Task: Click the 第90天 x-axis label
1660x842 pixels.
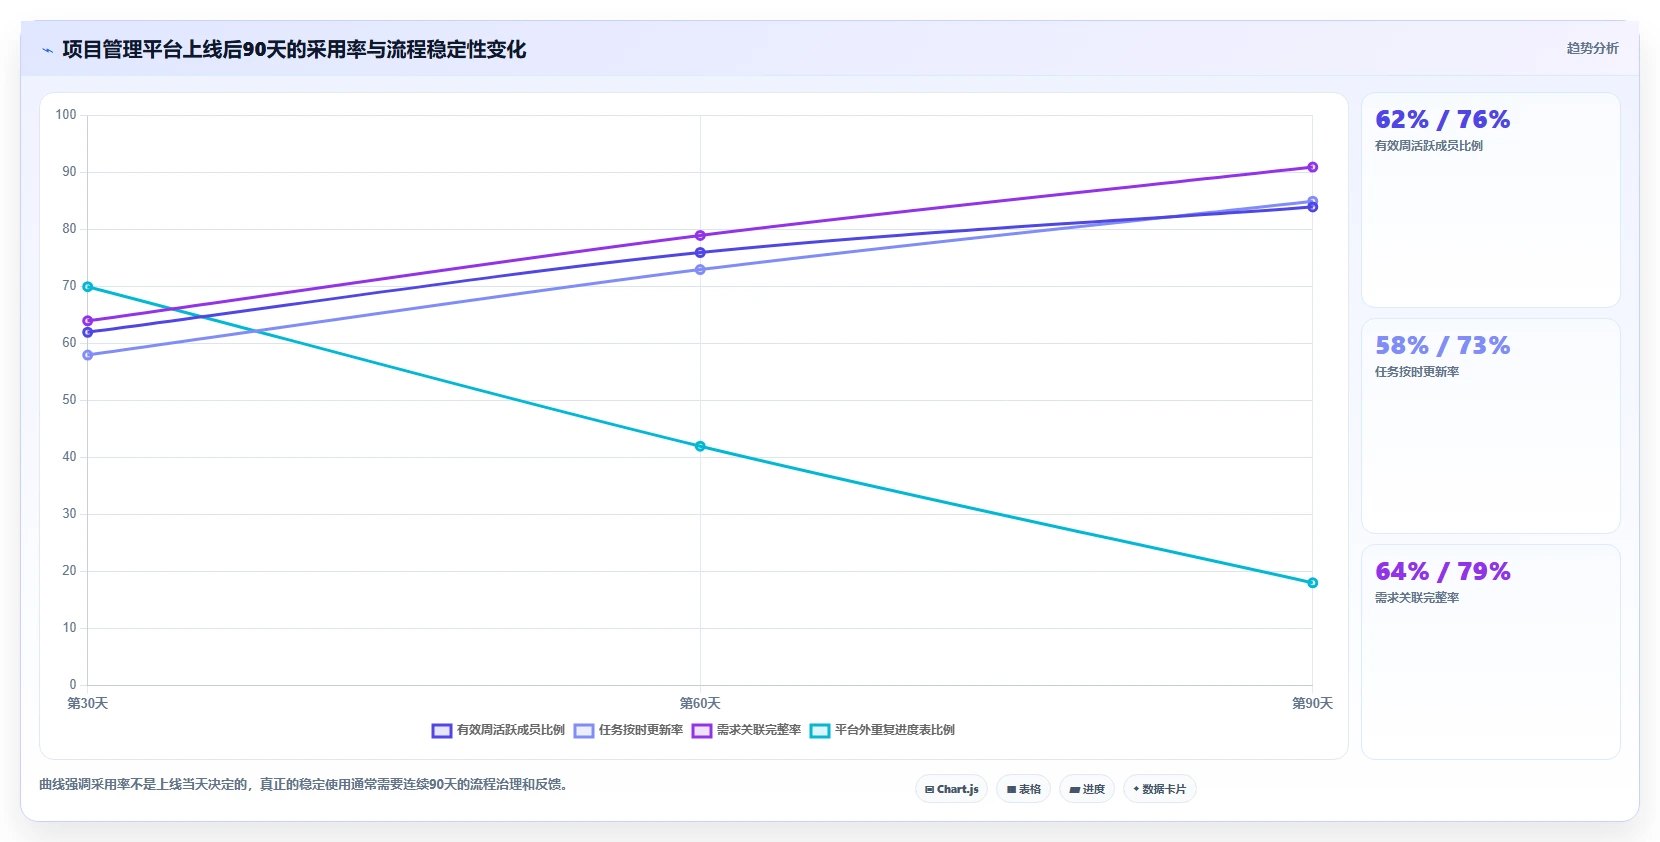Action: [1312, 704]
